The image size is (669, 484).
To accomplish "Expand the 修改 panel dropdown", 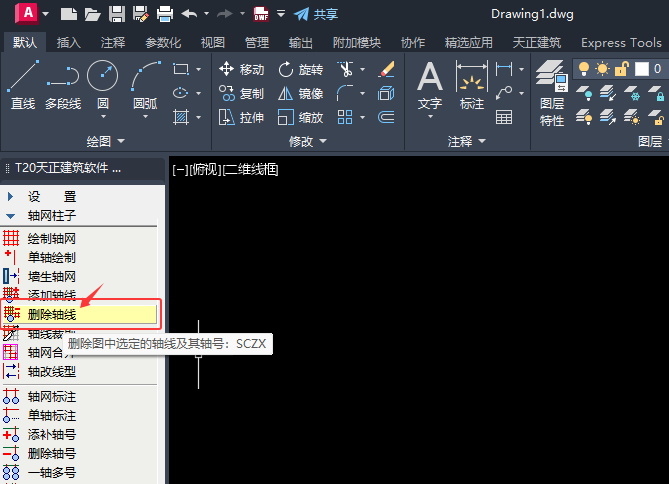I will point(308,141).
